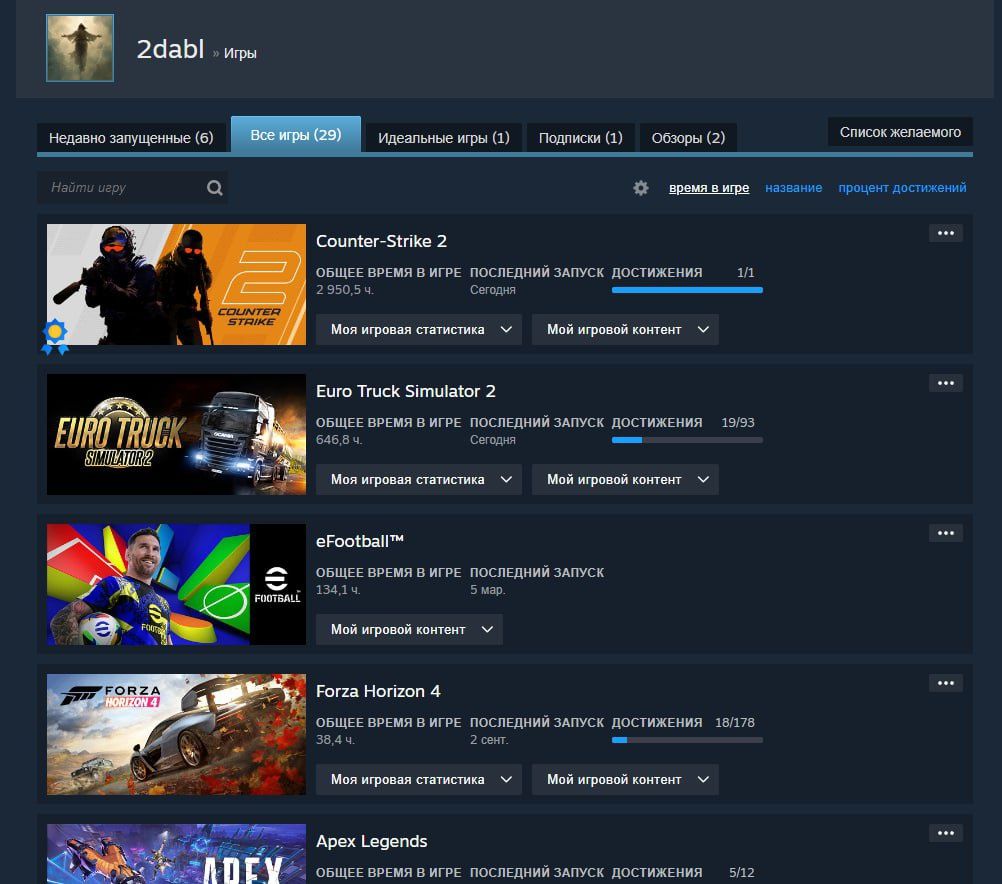The height and width of the screenshot is (884, 1002).
Task: Sort games by процент достижений
Action: point(902,188)
